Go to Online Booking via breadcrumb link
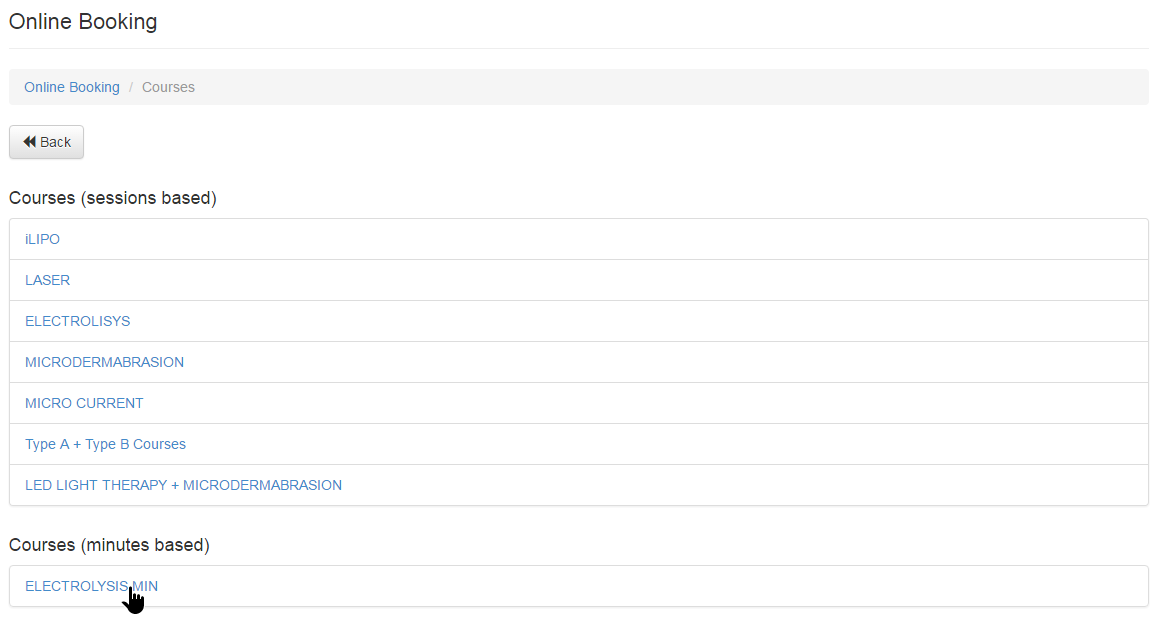Viewport: 1167px width, 619px height. (72, 87)
